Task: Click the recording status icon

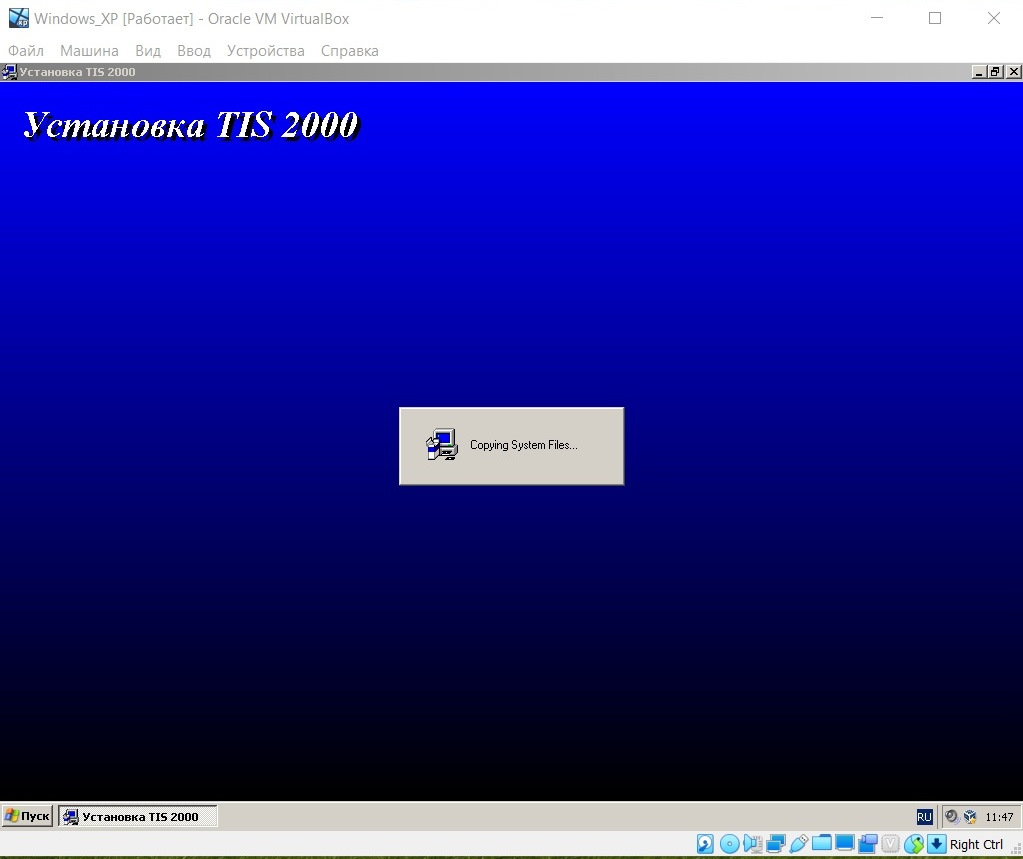Action: (x=868, y=844)
